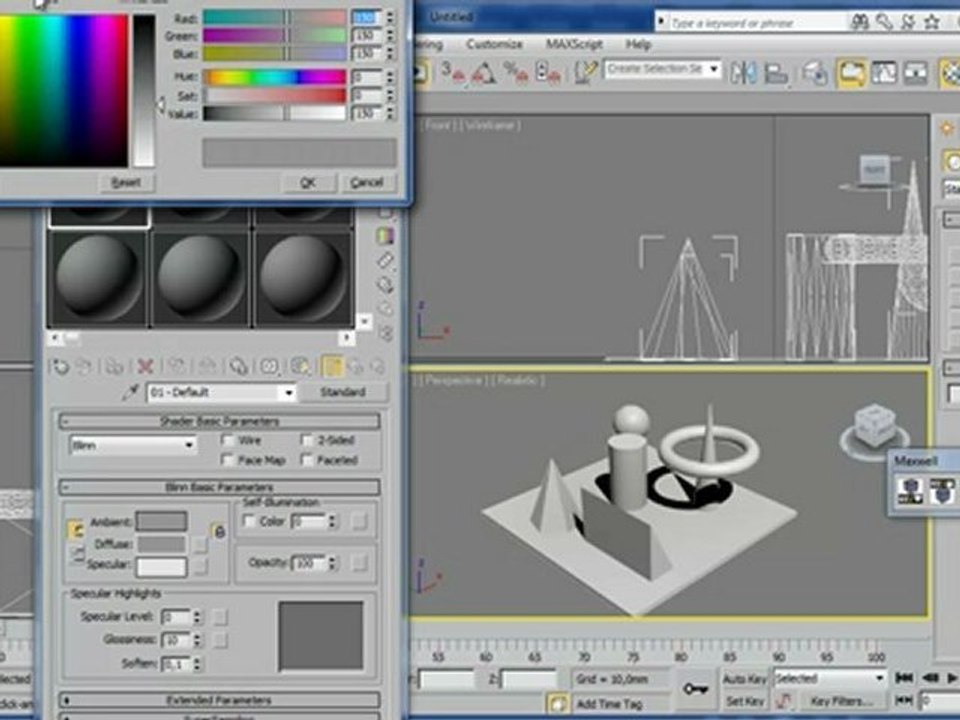Image resolution: width=960 pixels, height=720 pixels.
Task: Click the Mirror tool icon
Action: coord(743,73)
